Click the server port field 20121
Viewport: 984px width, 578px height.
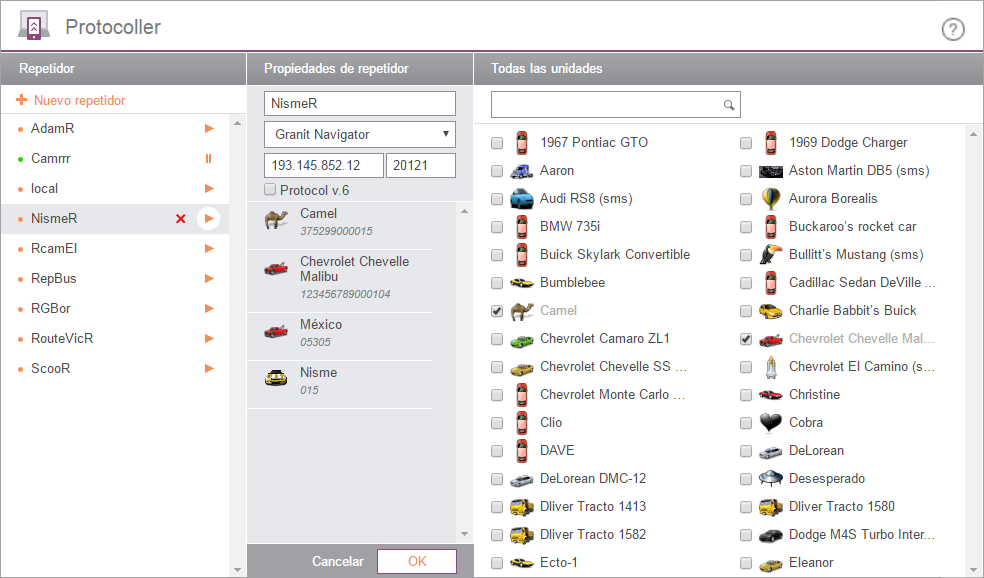tap(420, 165)
